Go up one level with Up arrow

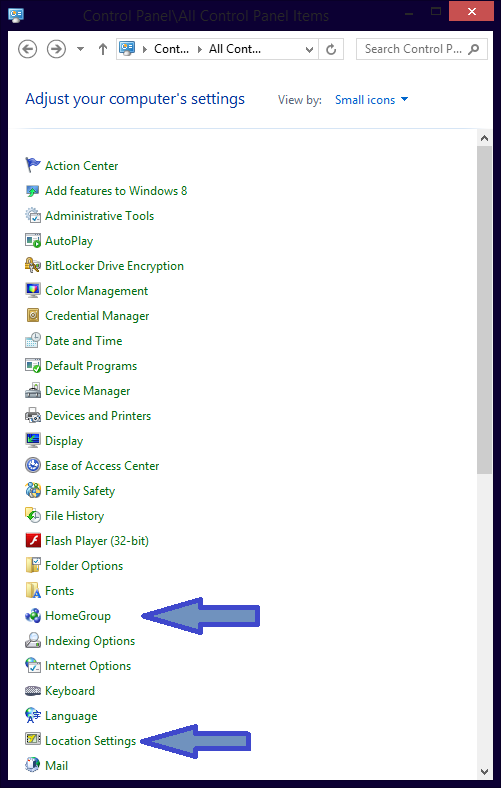pyautogui.click(x=103, y=49)
